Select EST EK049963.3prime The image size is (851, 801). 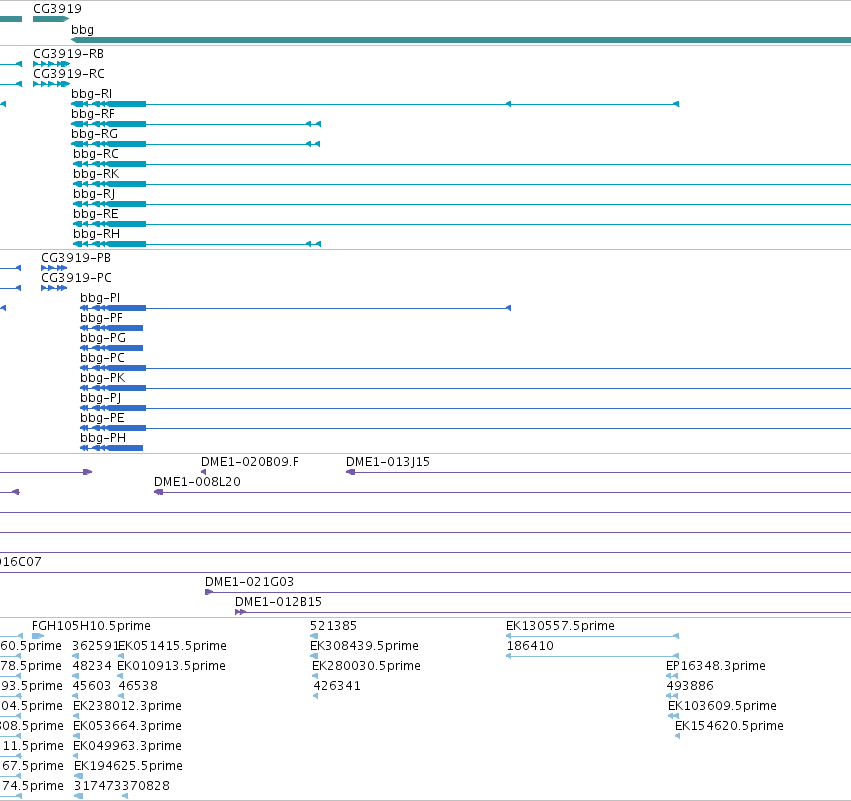pos(128,746)
